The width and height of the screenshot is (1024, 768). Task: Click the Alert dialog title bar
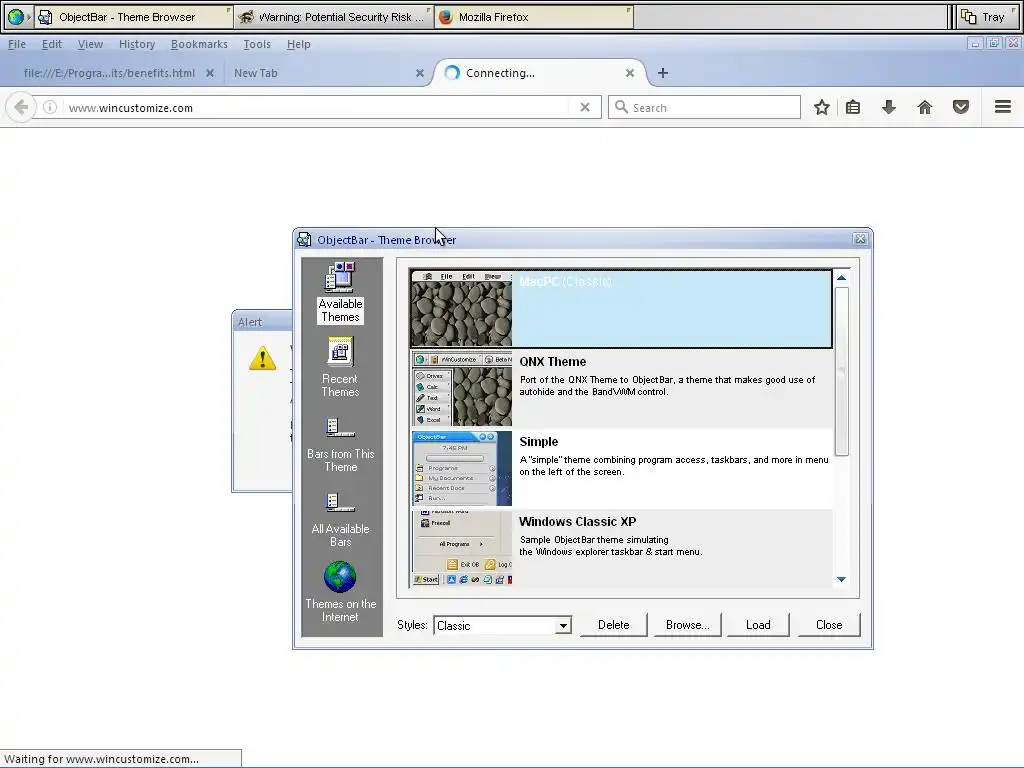(263, 322)
